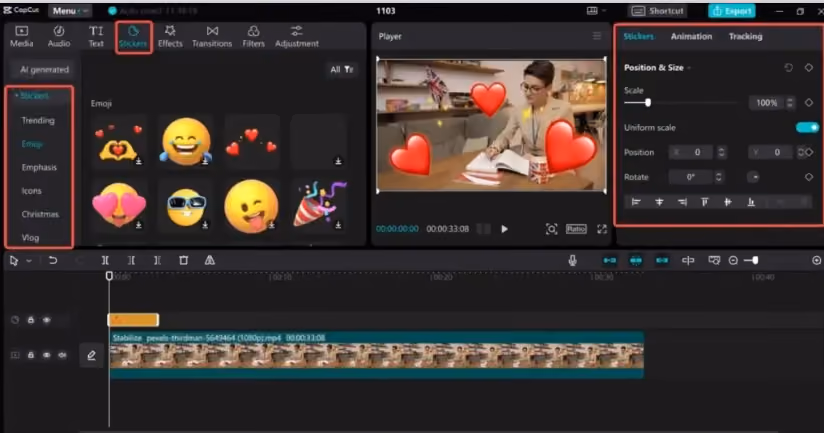This screenshot has height=433, width=824.
Task: Click the Player fullscreen expand icon
Action: (602, 229)
